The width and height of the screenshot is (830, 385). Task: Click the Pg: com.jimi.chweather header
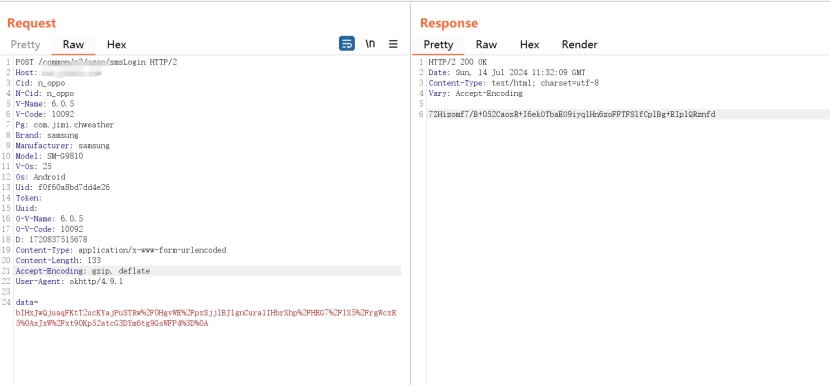point(65,125)
